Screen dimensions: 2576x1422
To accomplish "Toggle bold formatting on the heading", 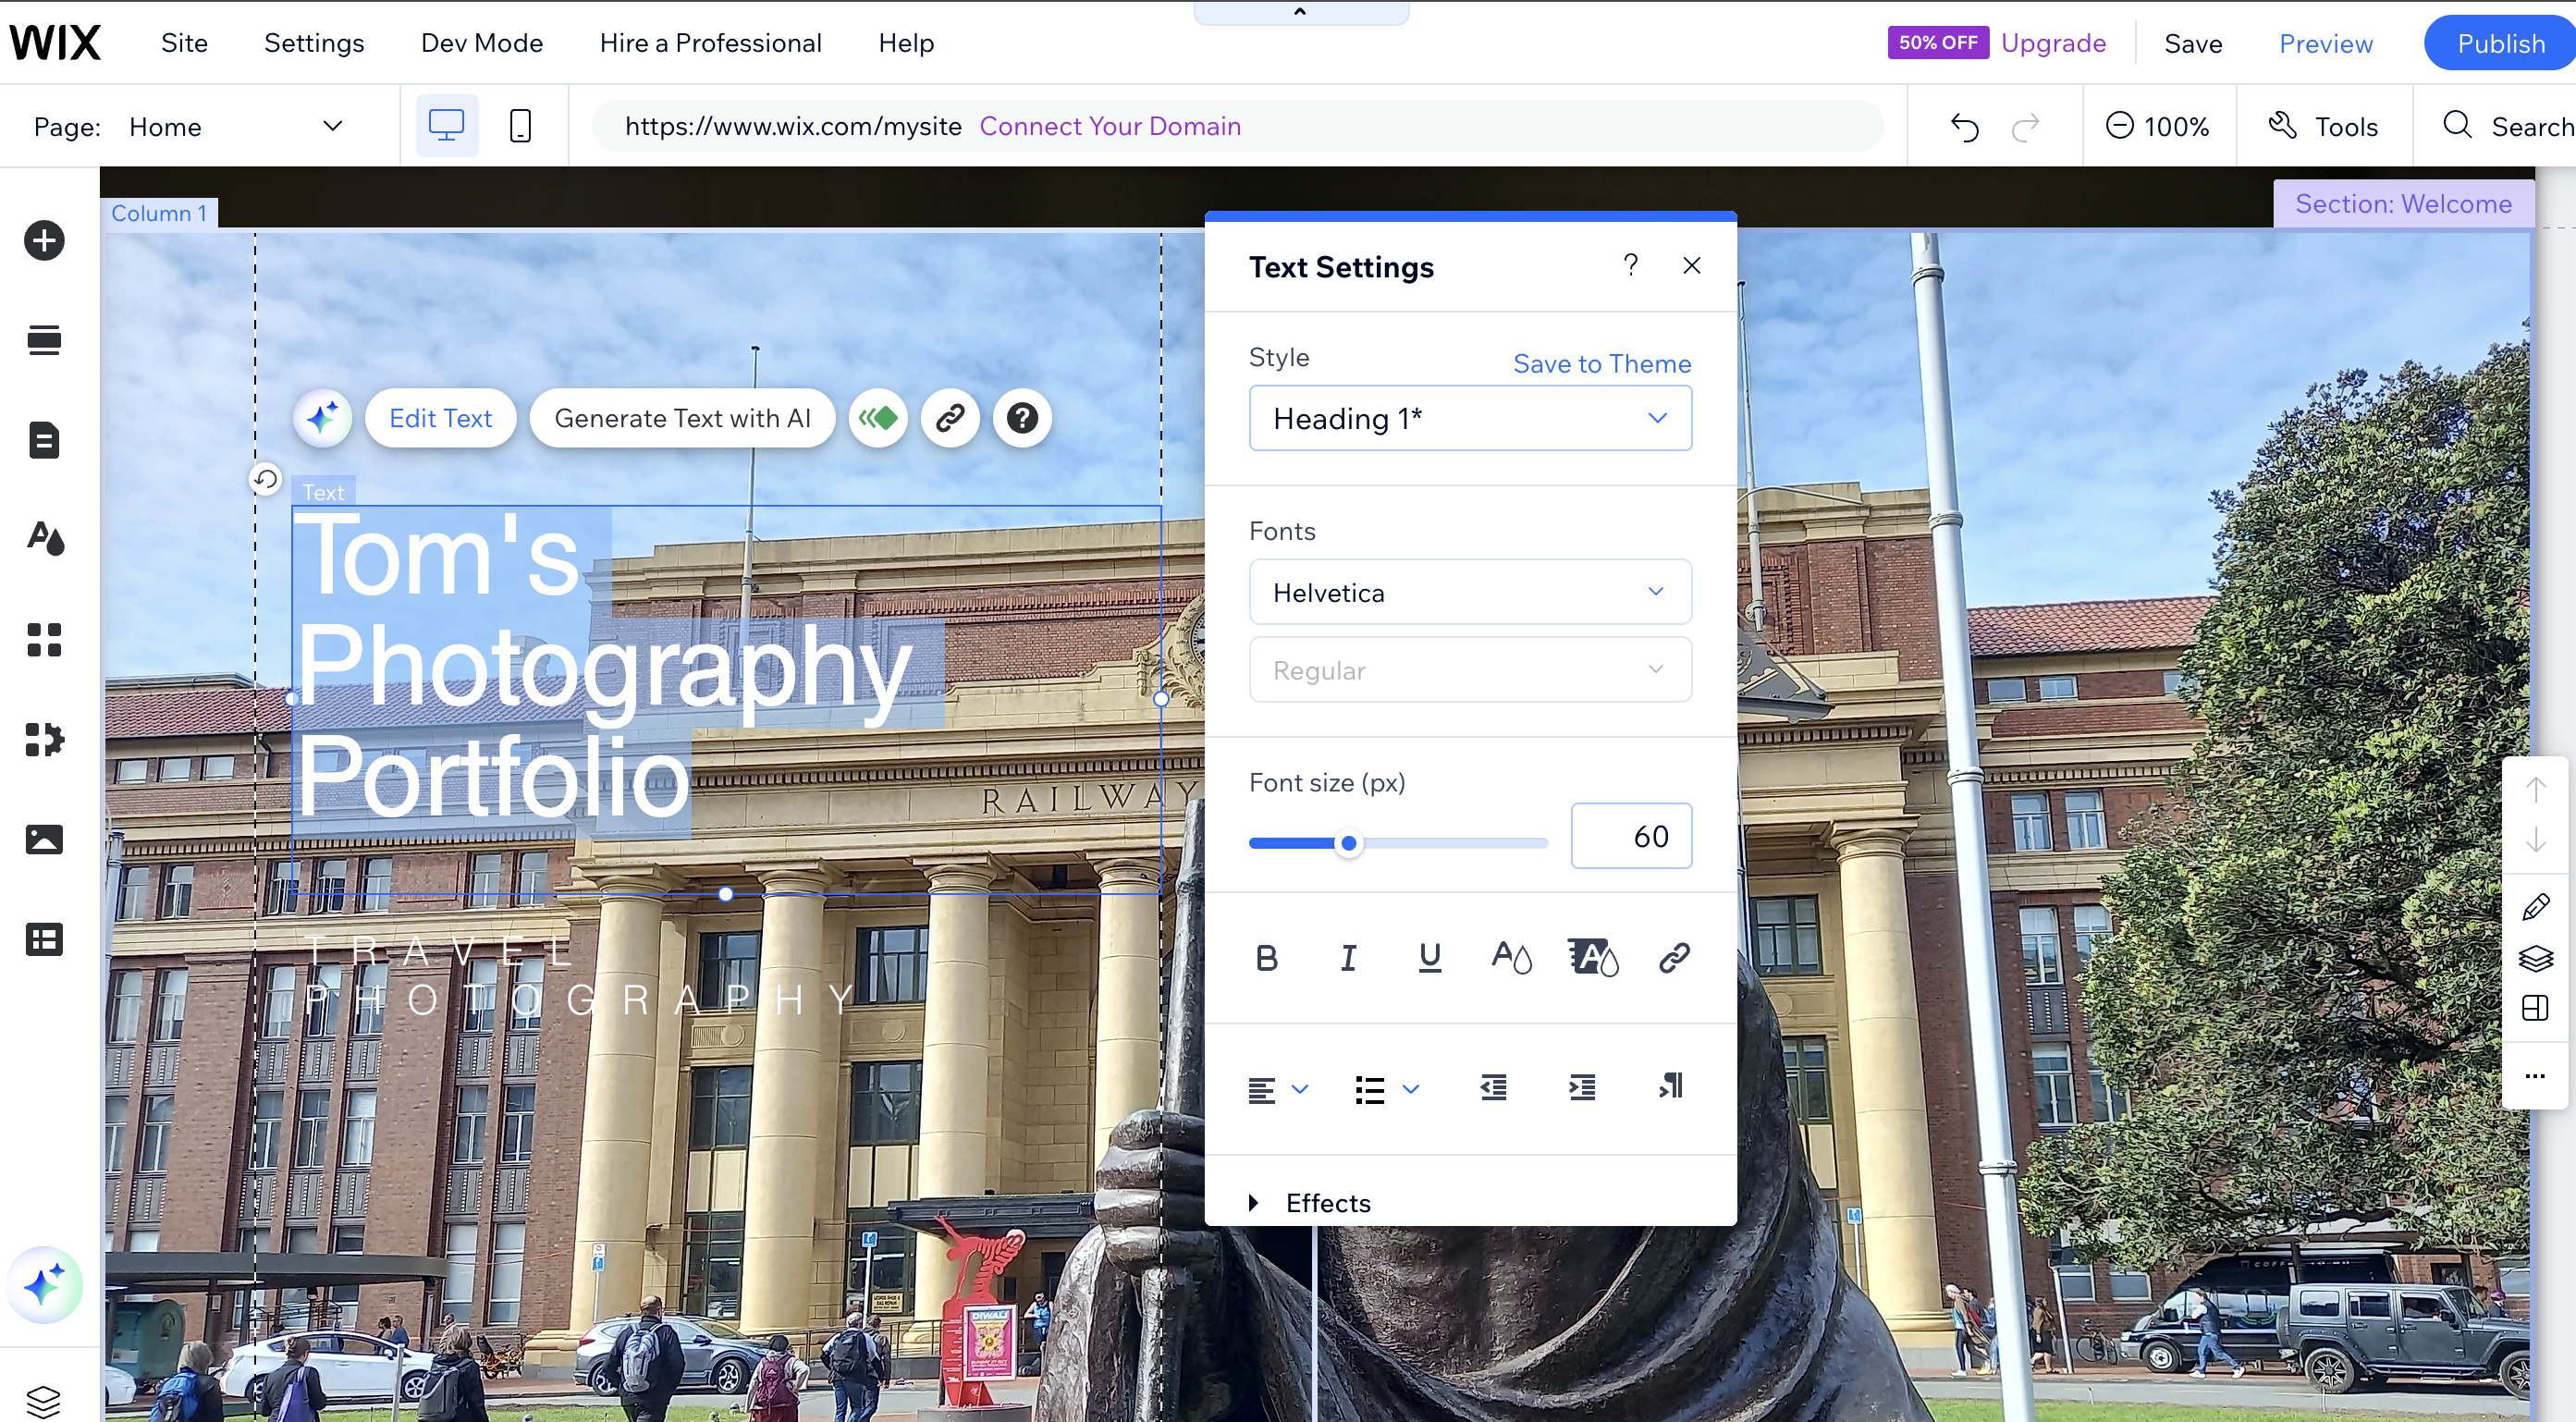I will 1266,958.
